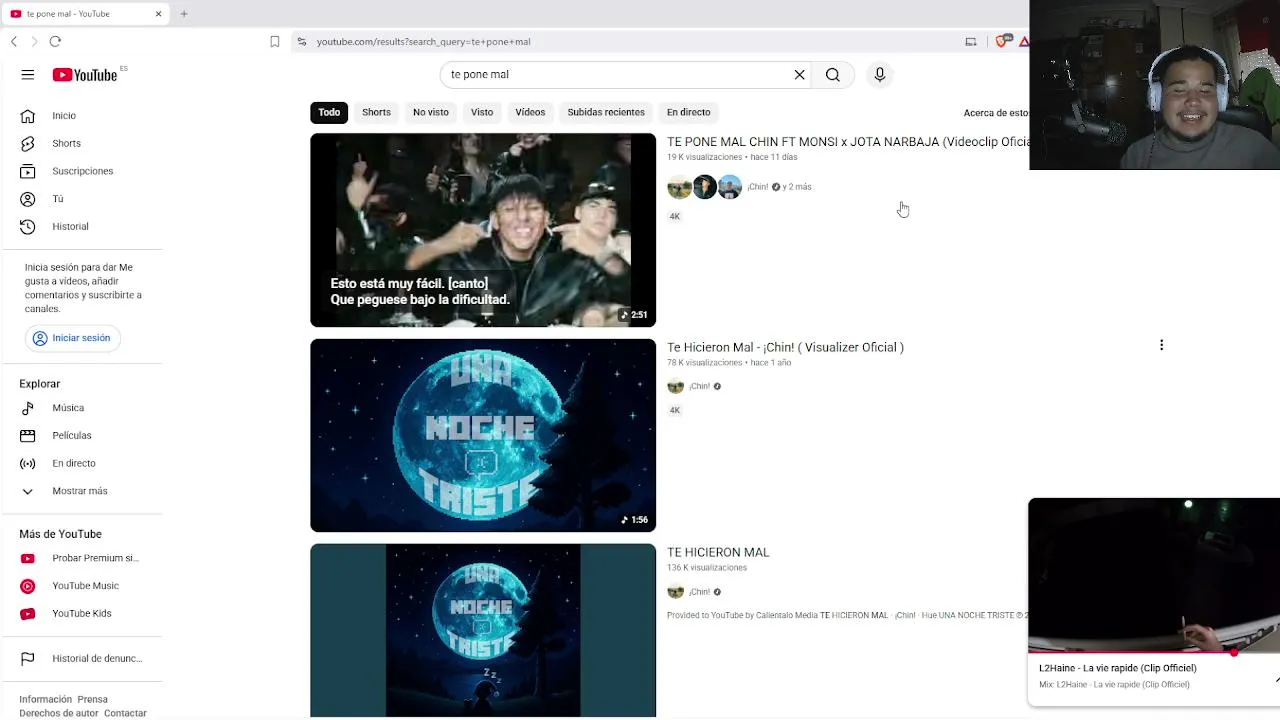
Task: Open Historial in the sidebar
Action: click(x=84, y=226)
